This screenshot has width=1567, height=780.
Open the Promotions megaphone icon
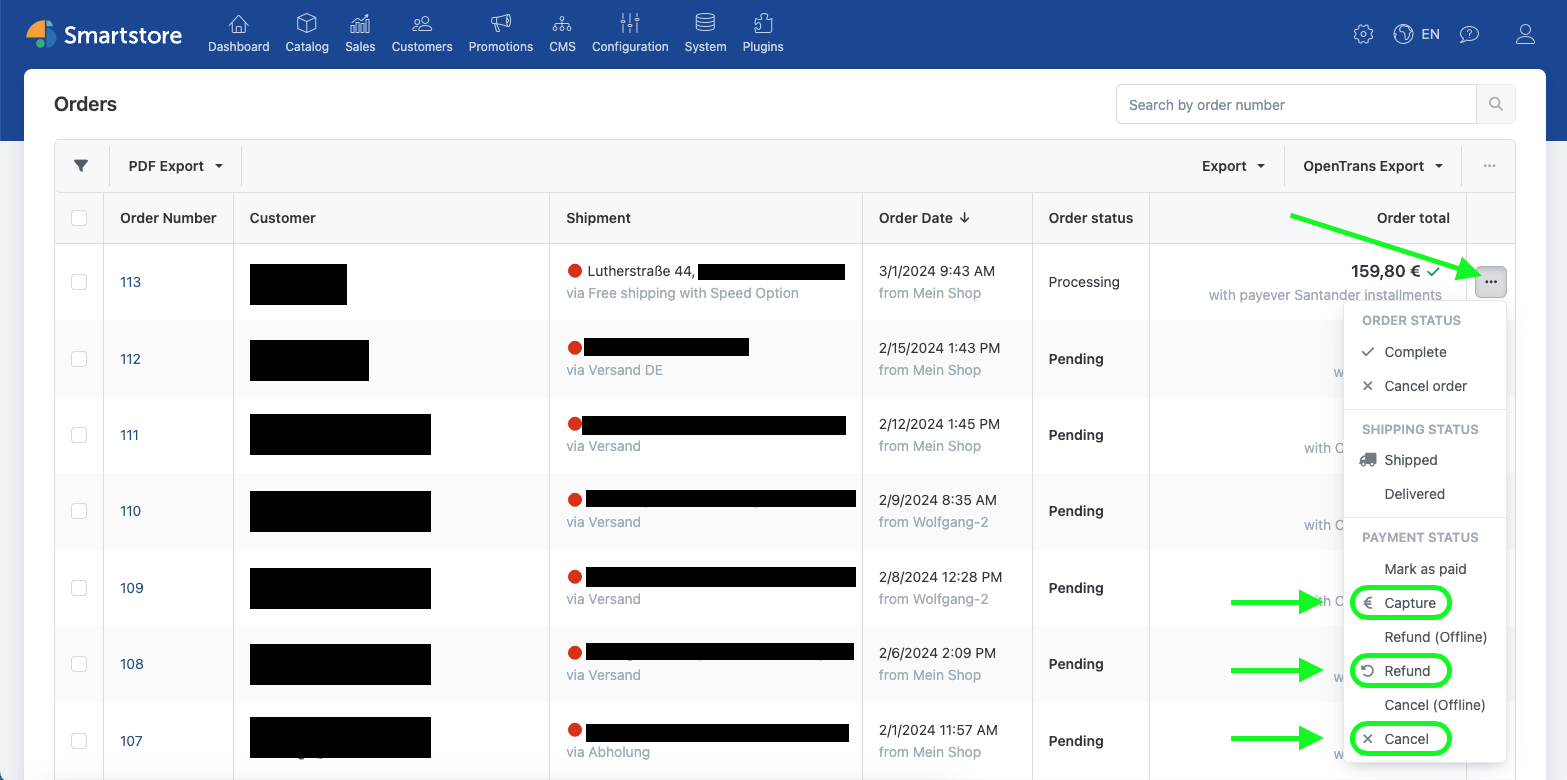coord(501,24)
